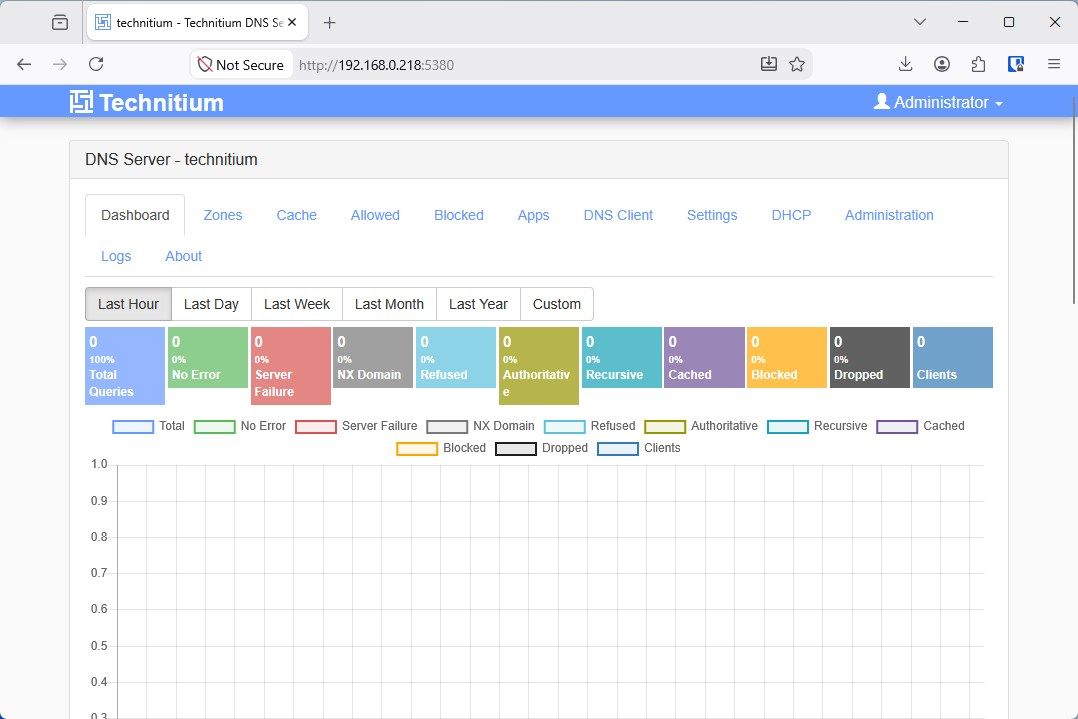Viewport: 1078px width, 719px height.
Task: Toggle NX Domain legend entry
Action: pyautogui.click(x=481, y=426)
